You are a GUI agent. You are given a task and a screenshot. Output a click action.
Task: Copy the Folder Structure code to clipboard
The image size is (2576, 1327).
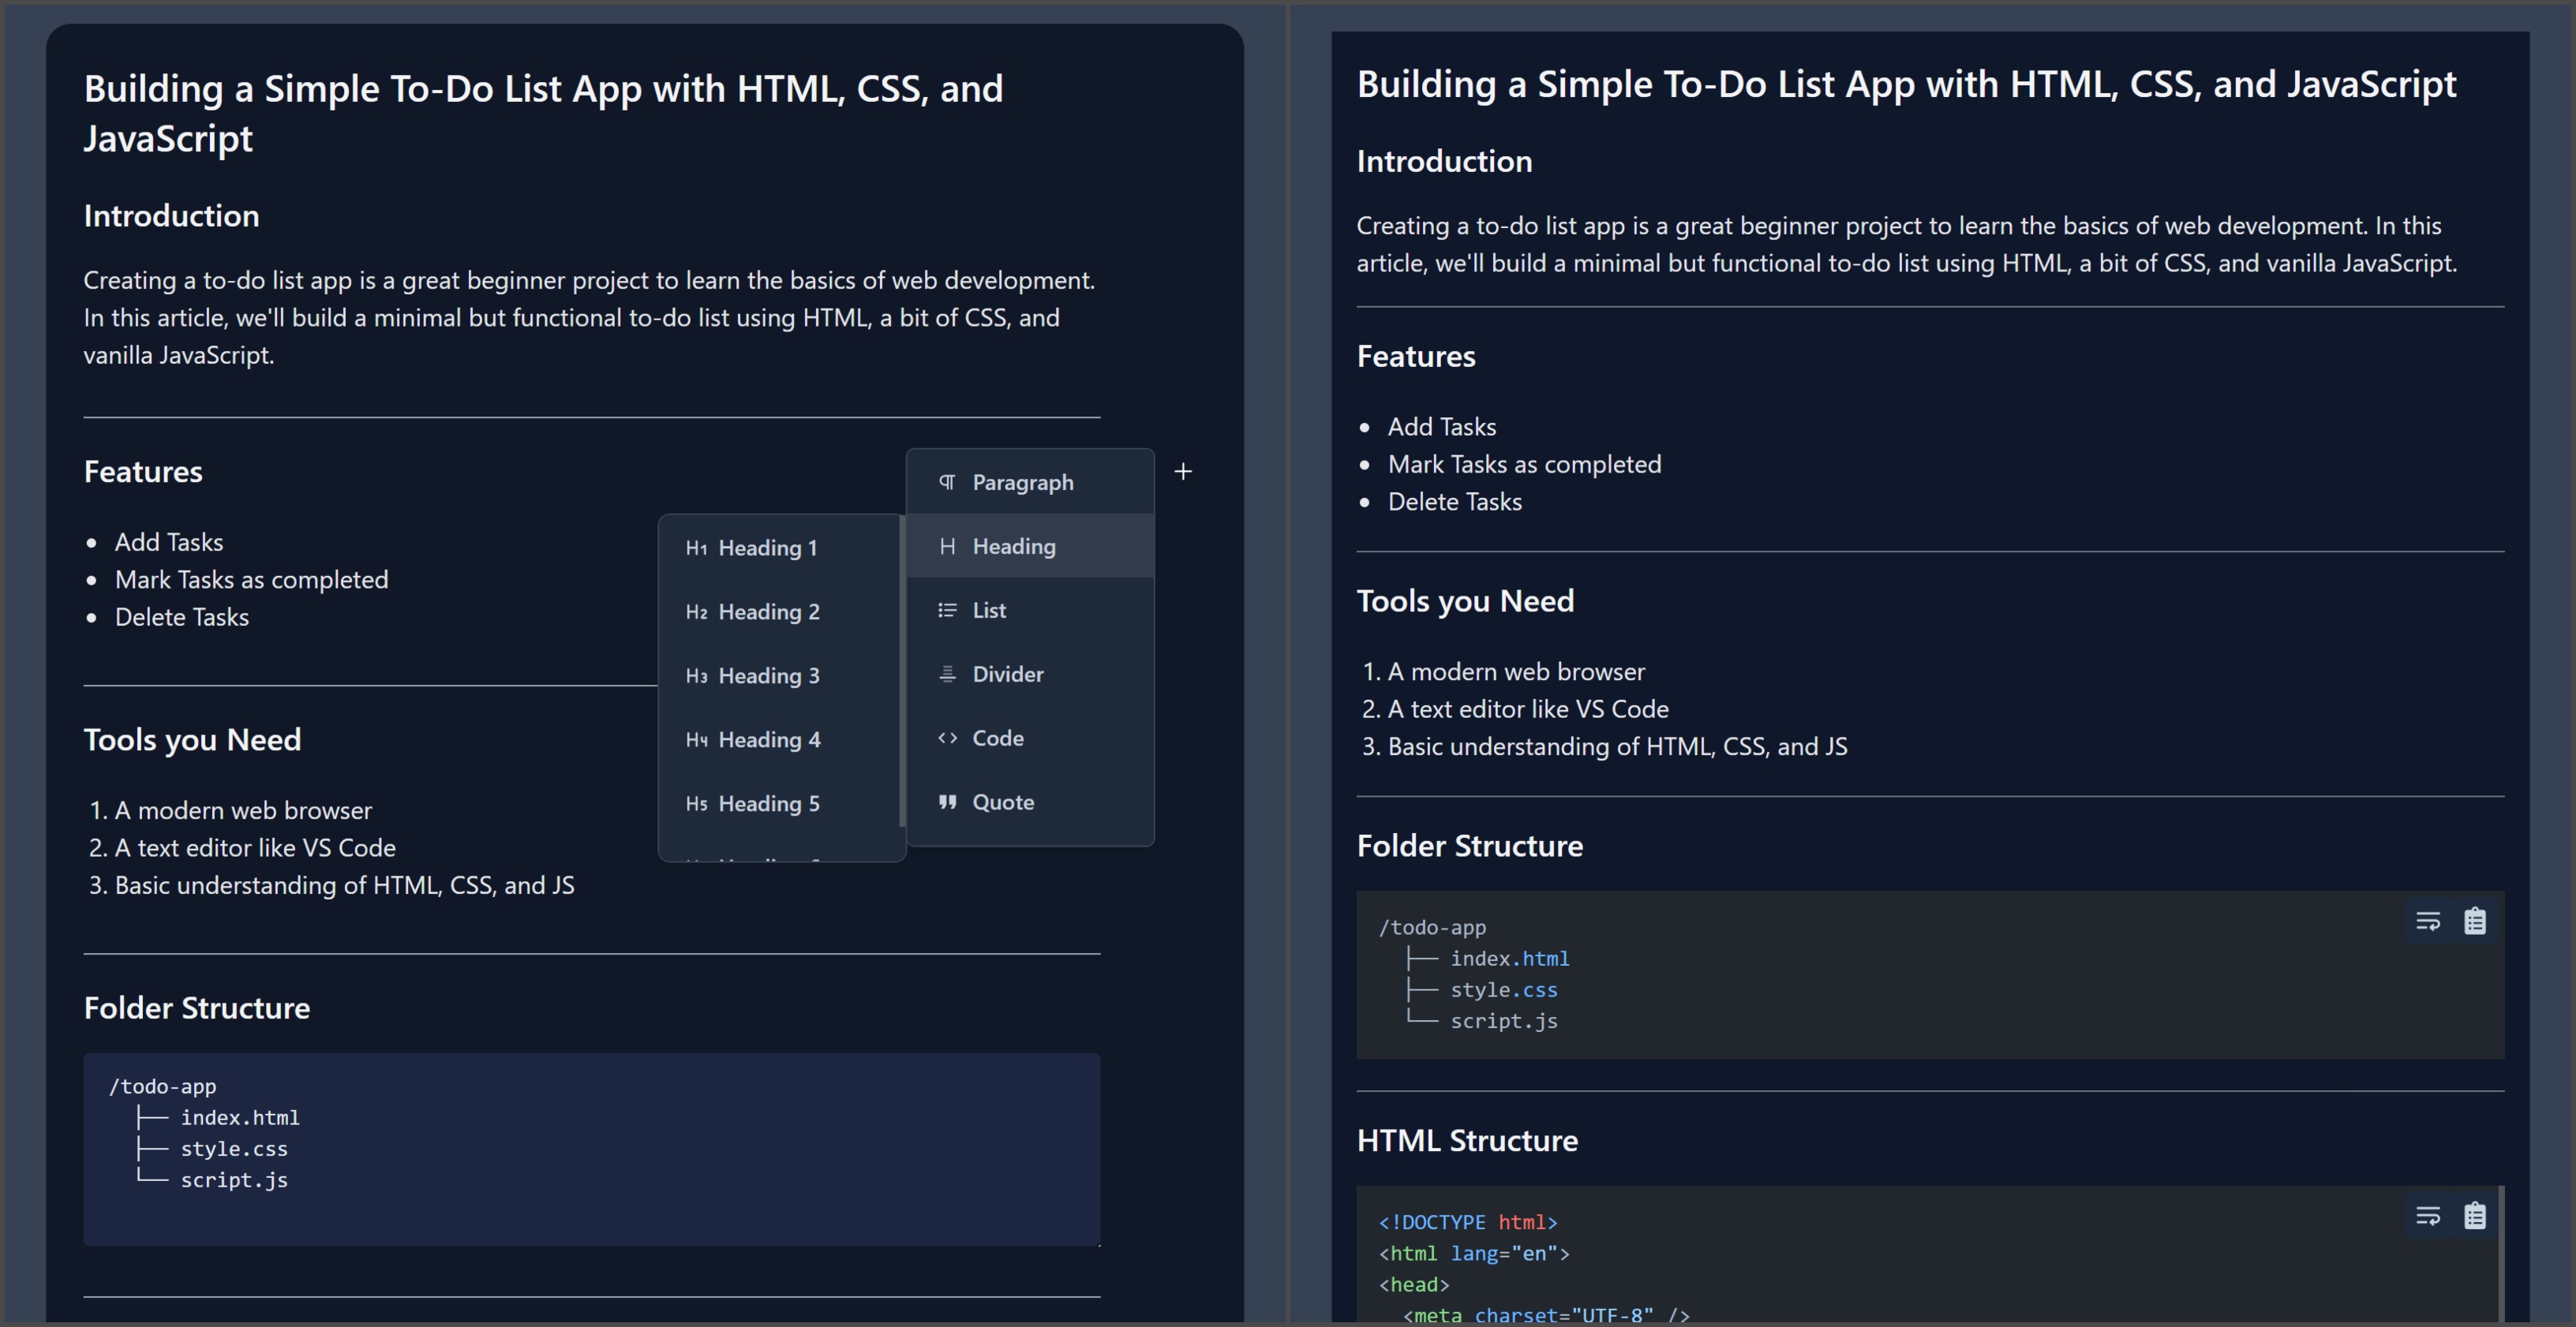2475,921
